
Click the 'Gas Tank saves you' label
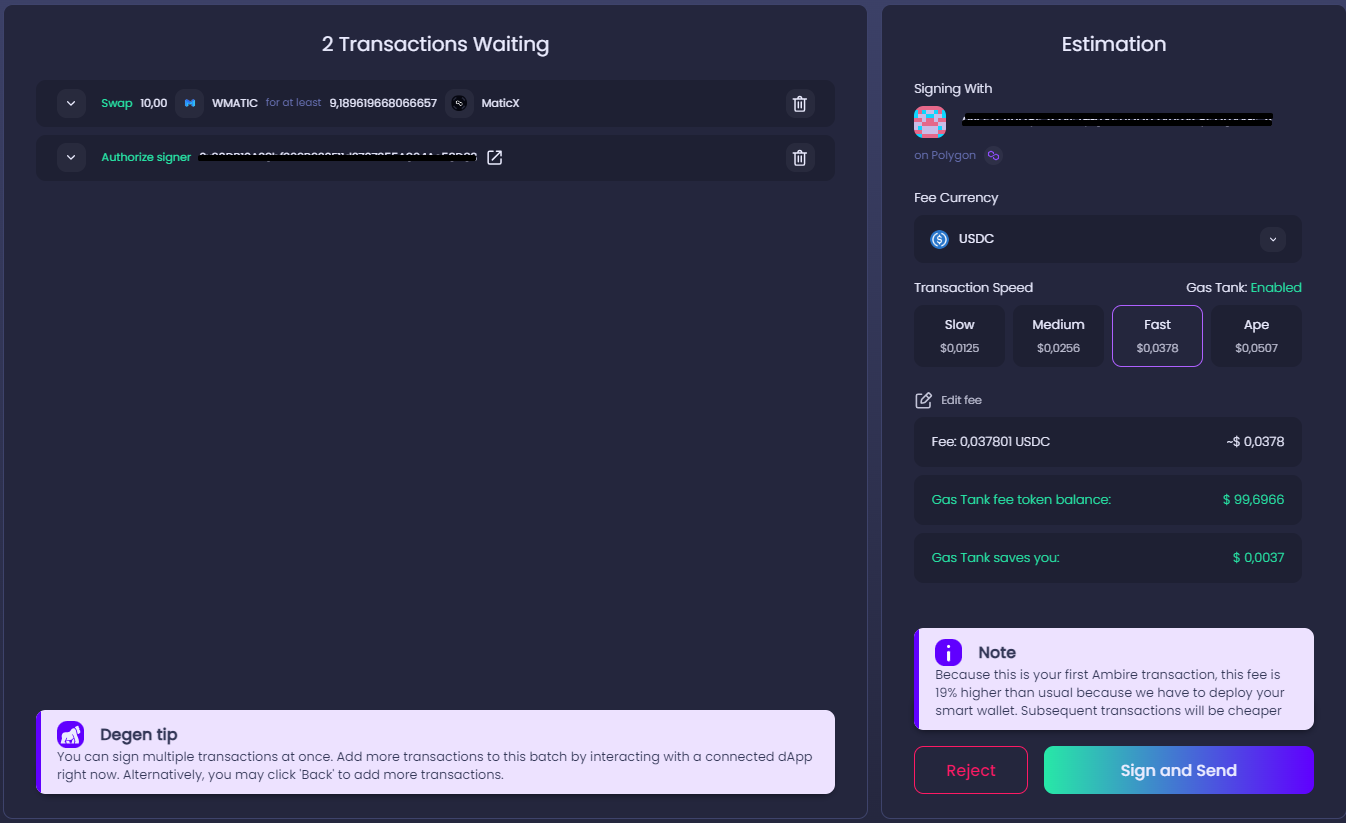(x=995, y=557)
